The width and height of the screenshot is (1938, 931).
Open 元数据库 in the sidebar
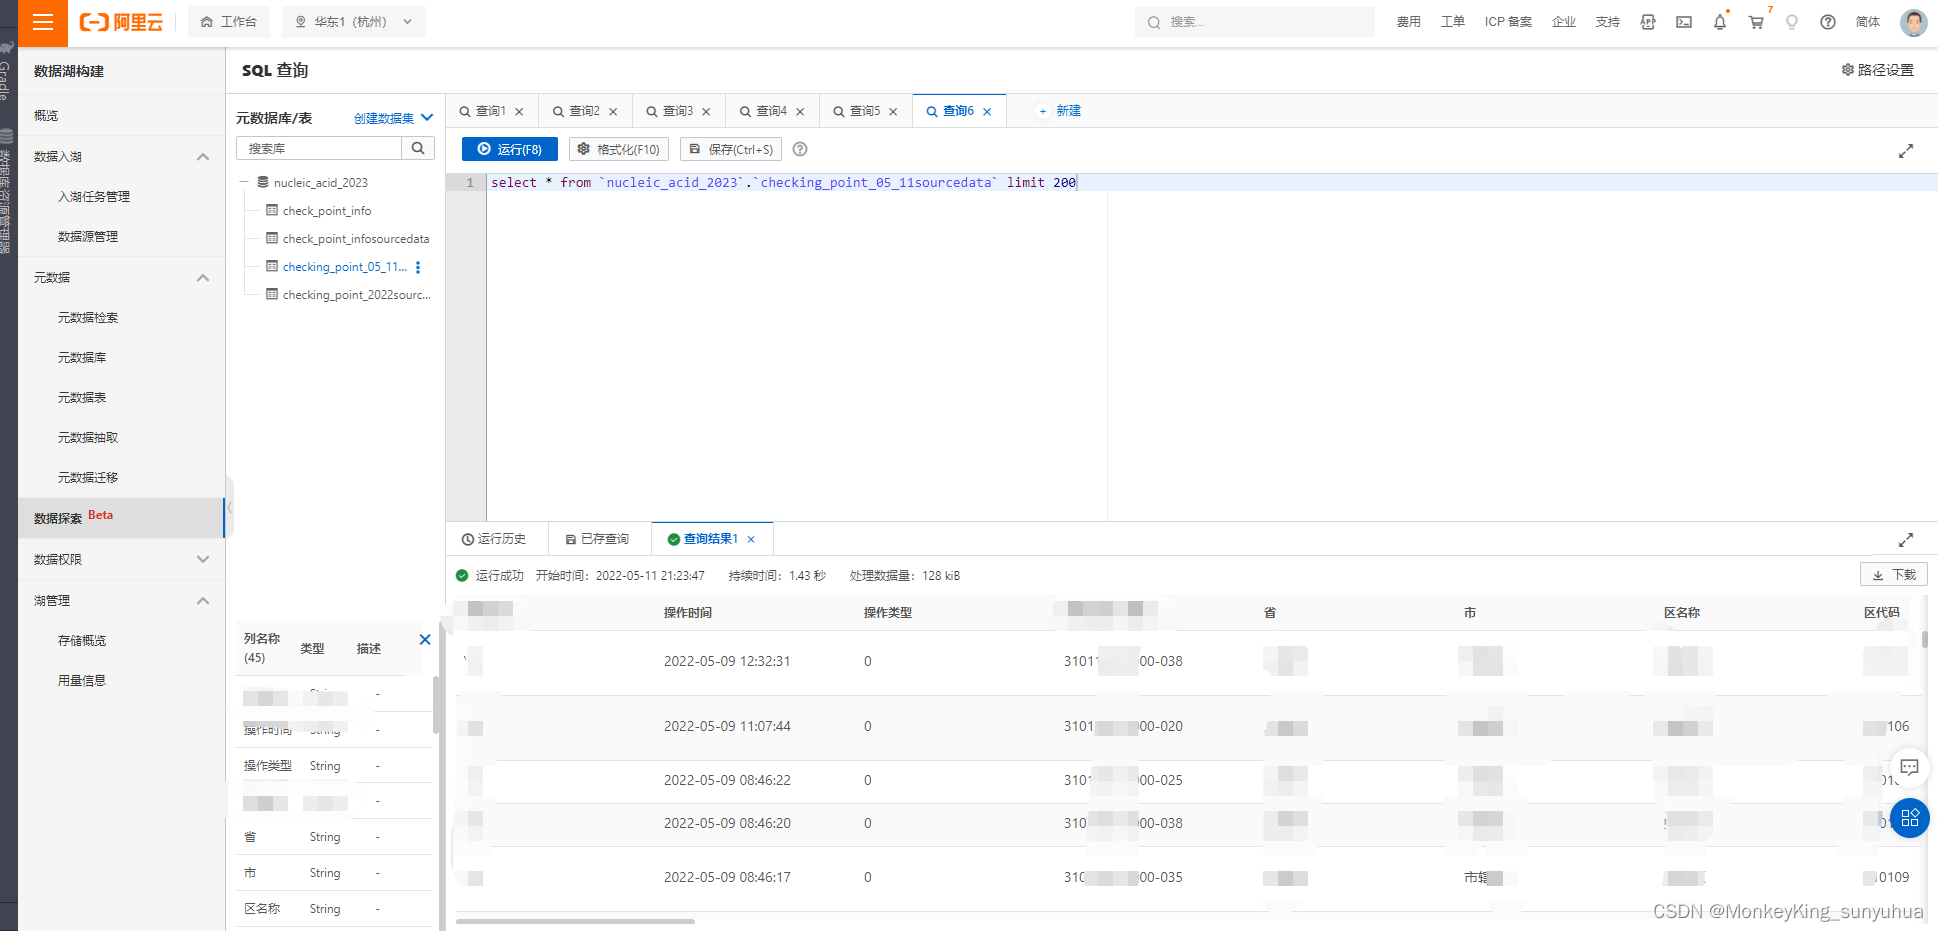pyautogui.click(x=82, y=358)
